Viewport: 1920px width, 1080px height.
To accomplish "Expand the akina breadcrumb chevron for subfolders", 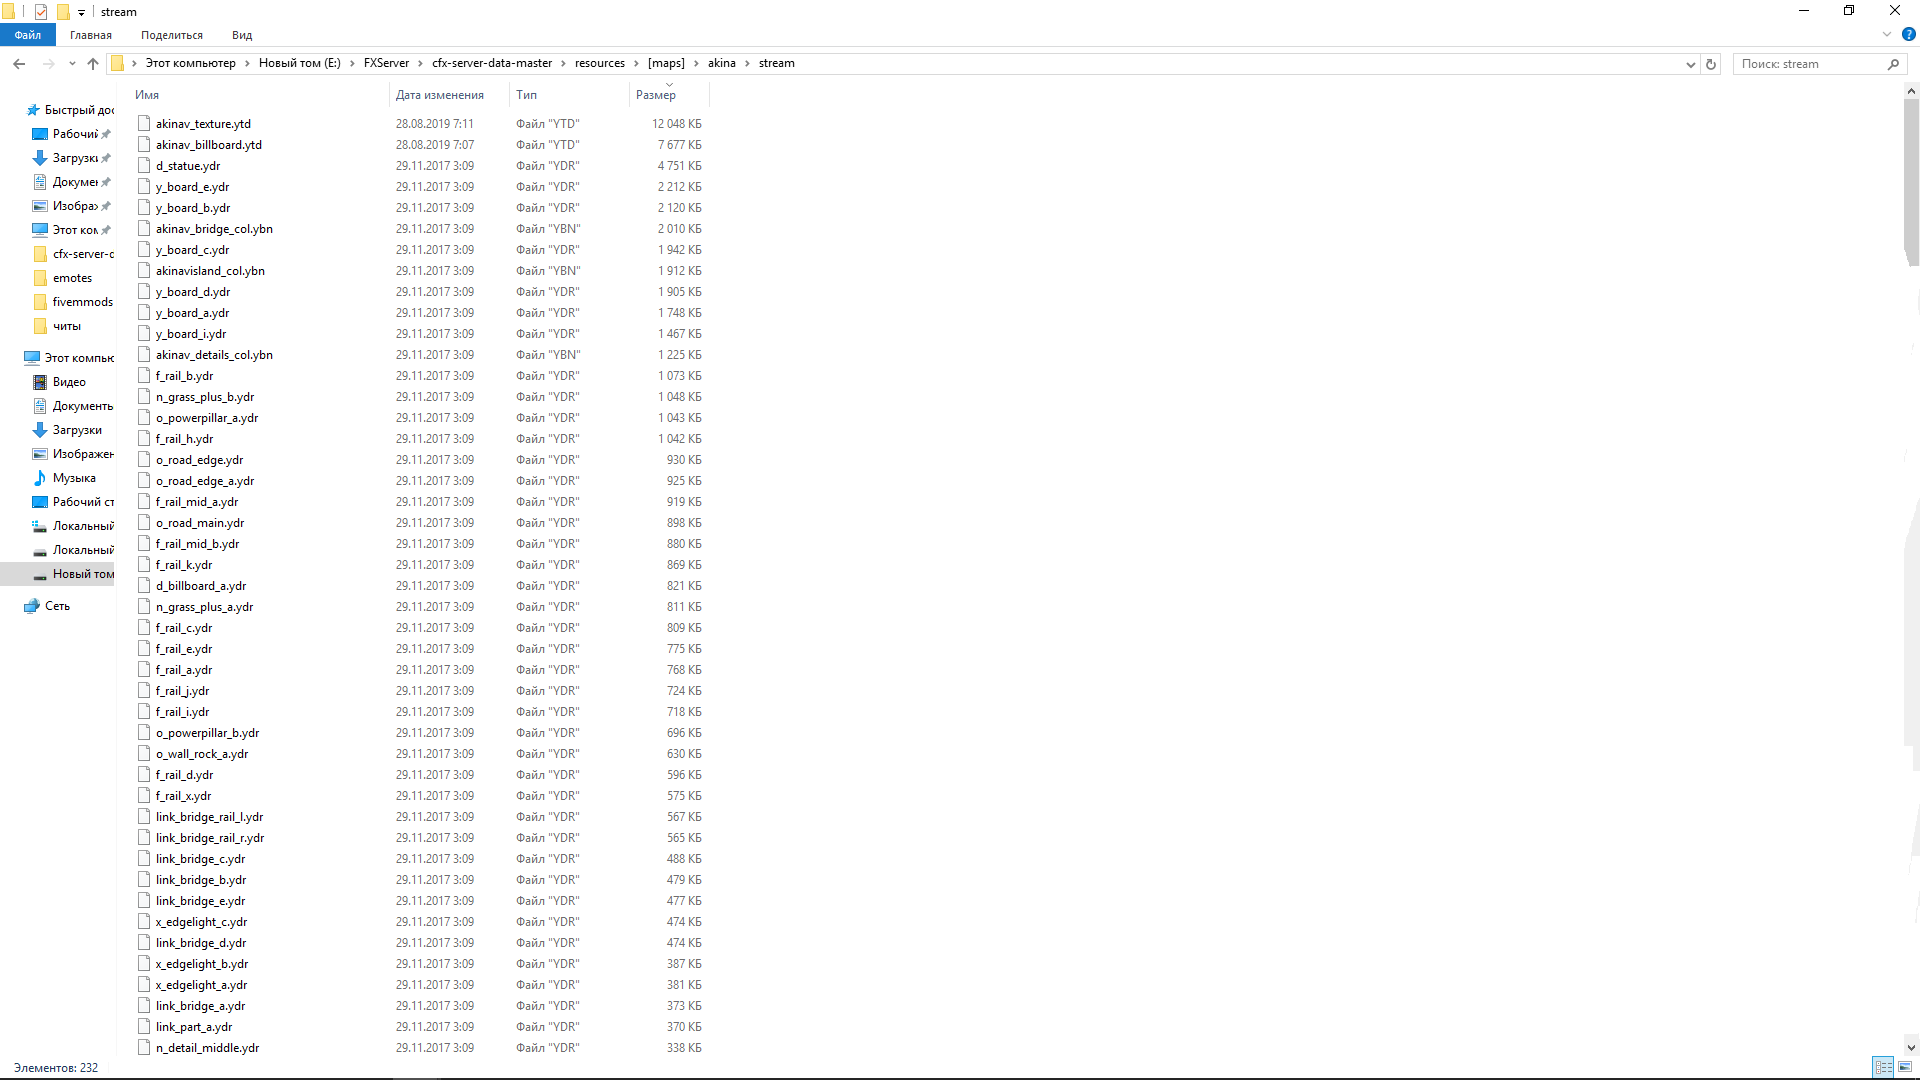I will pyautogui.click(x=748, y=63).
